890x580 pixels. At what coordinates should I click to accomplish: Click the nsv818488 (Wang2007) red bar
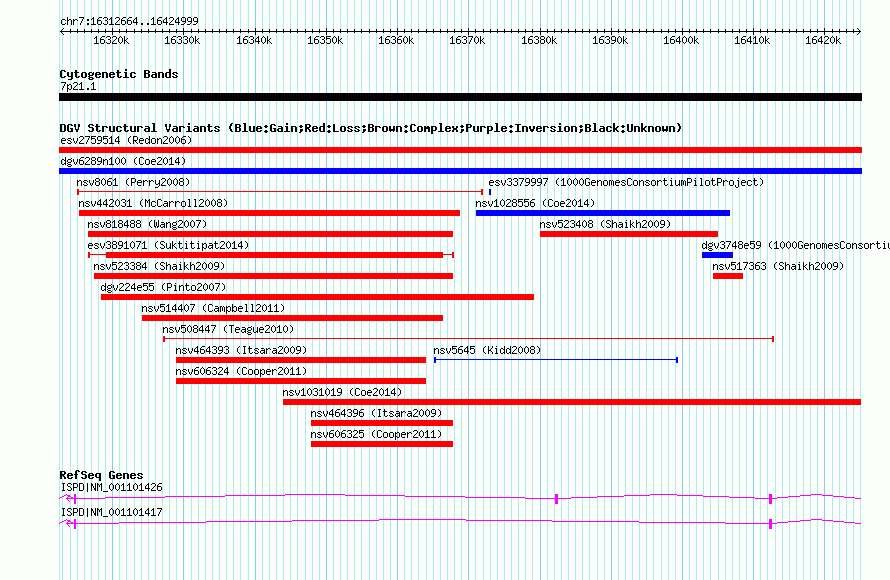pos(270,234)
